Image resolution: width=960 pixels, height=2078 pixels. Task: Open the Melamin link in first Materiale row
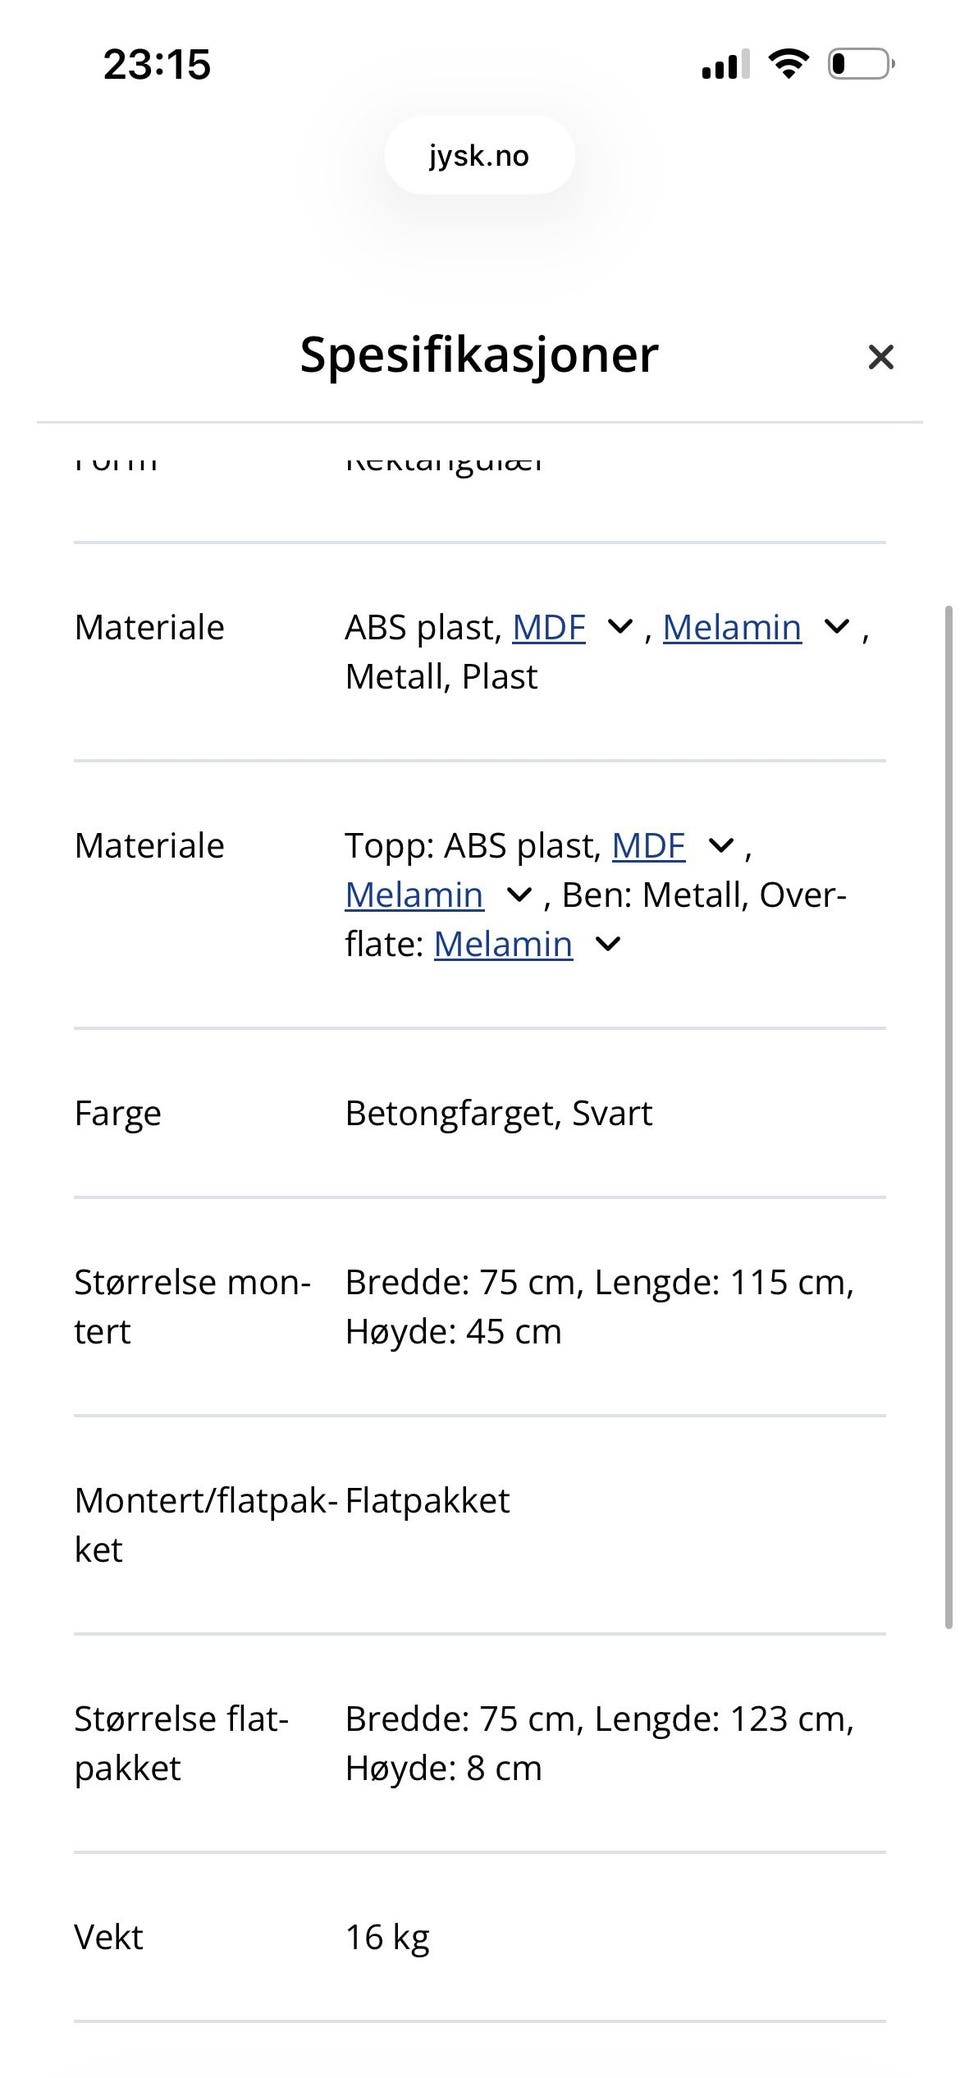tap(733, 627)
